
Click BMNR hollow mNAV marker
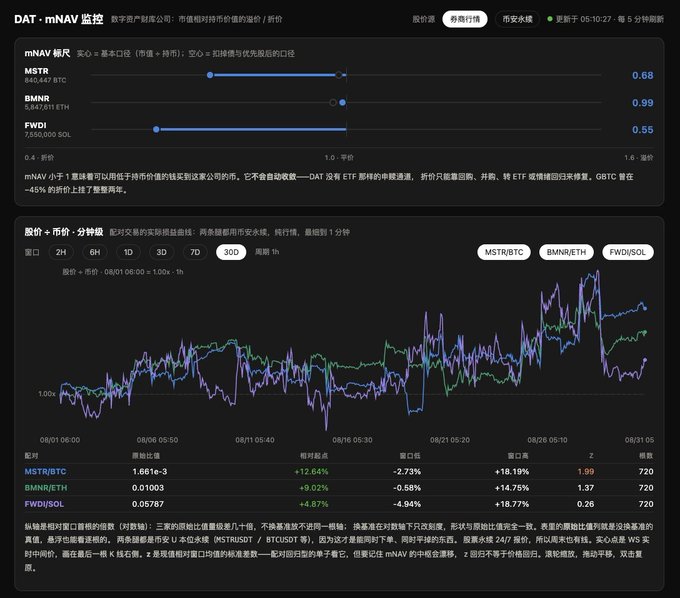point(333,102)
